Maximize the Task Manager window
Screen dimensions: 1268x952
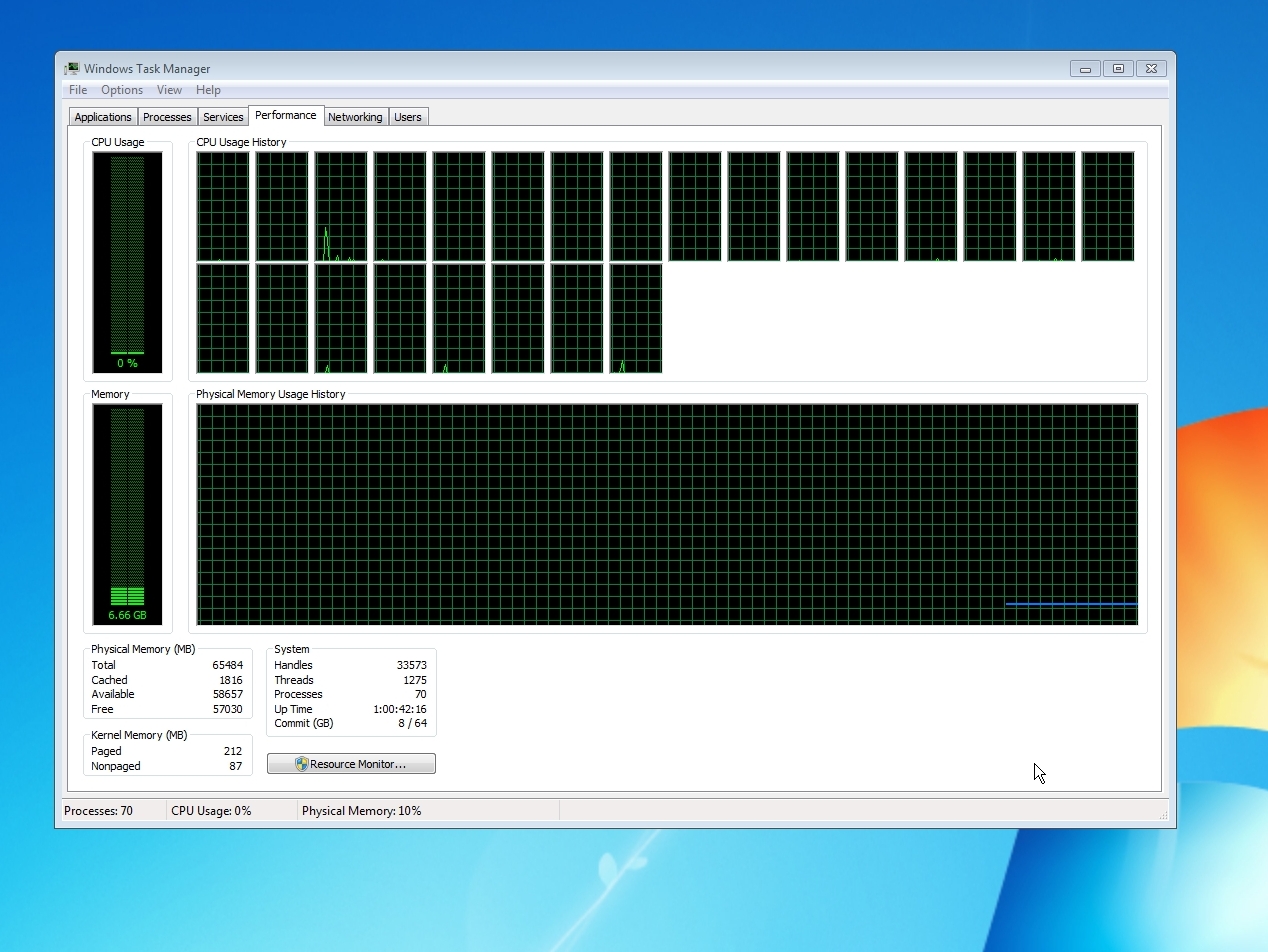click(x=1118, y=69)
